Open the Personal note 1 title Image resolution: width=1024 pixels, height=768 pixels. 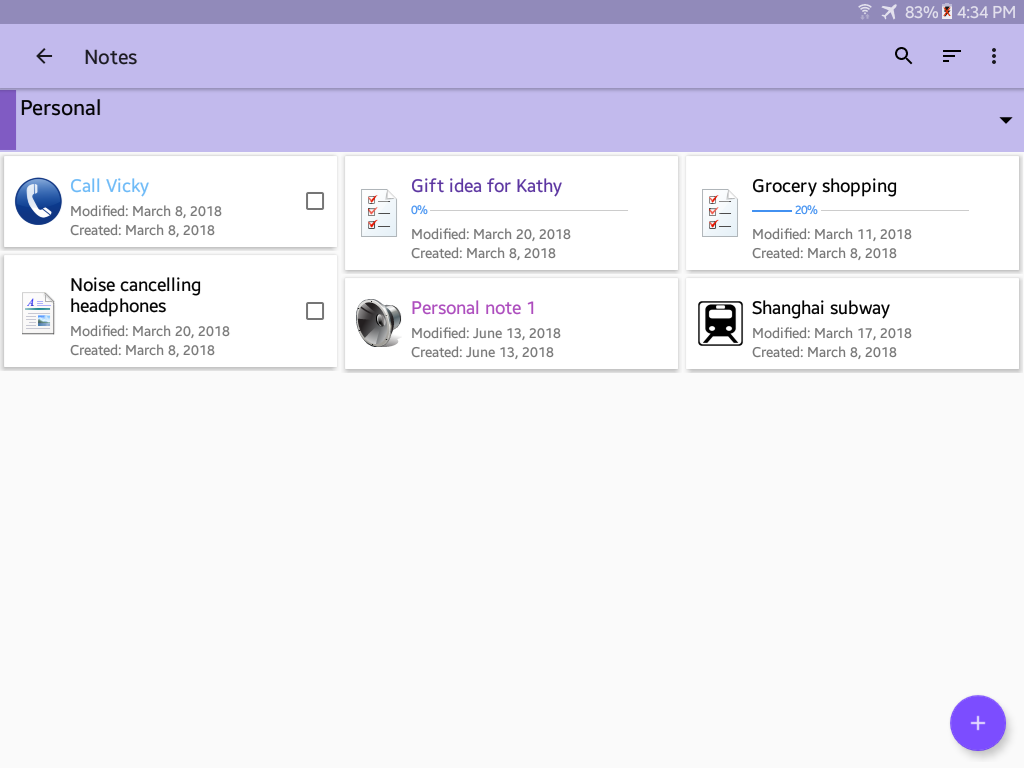(x=473, y=308)
